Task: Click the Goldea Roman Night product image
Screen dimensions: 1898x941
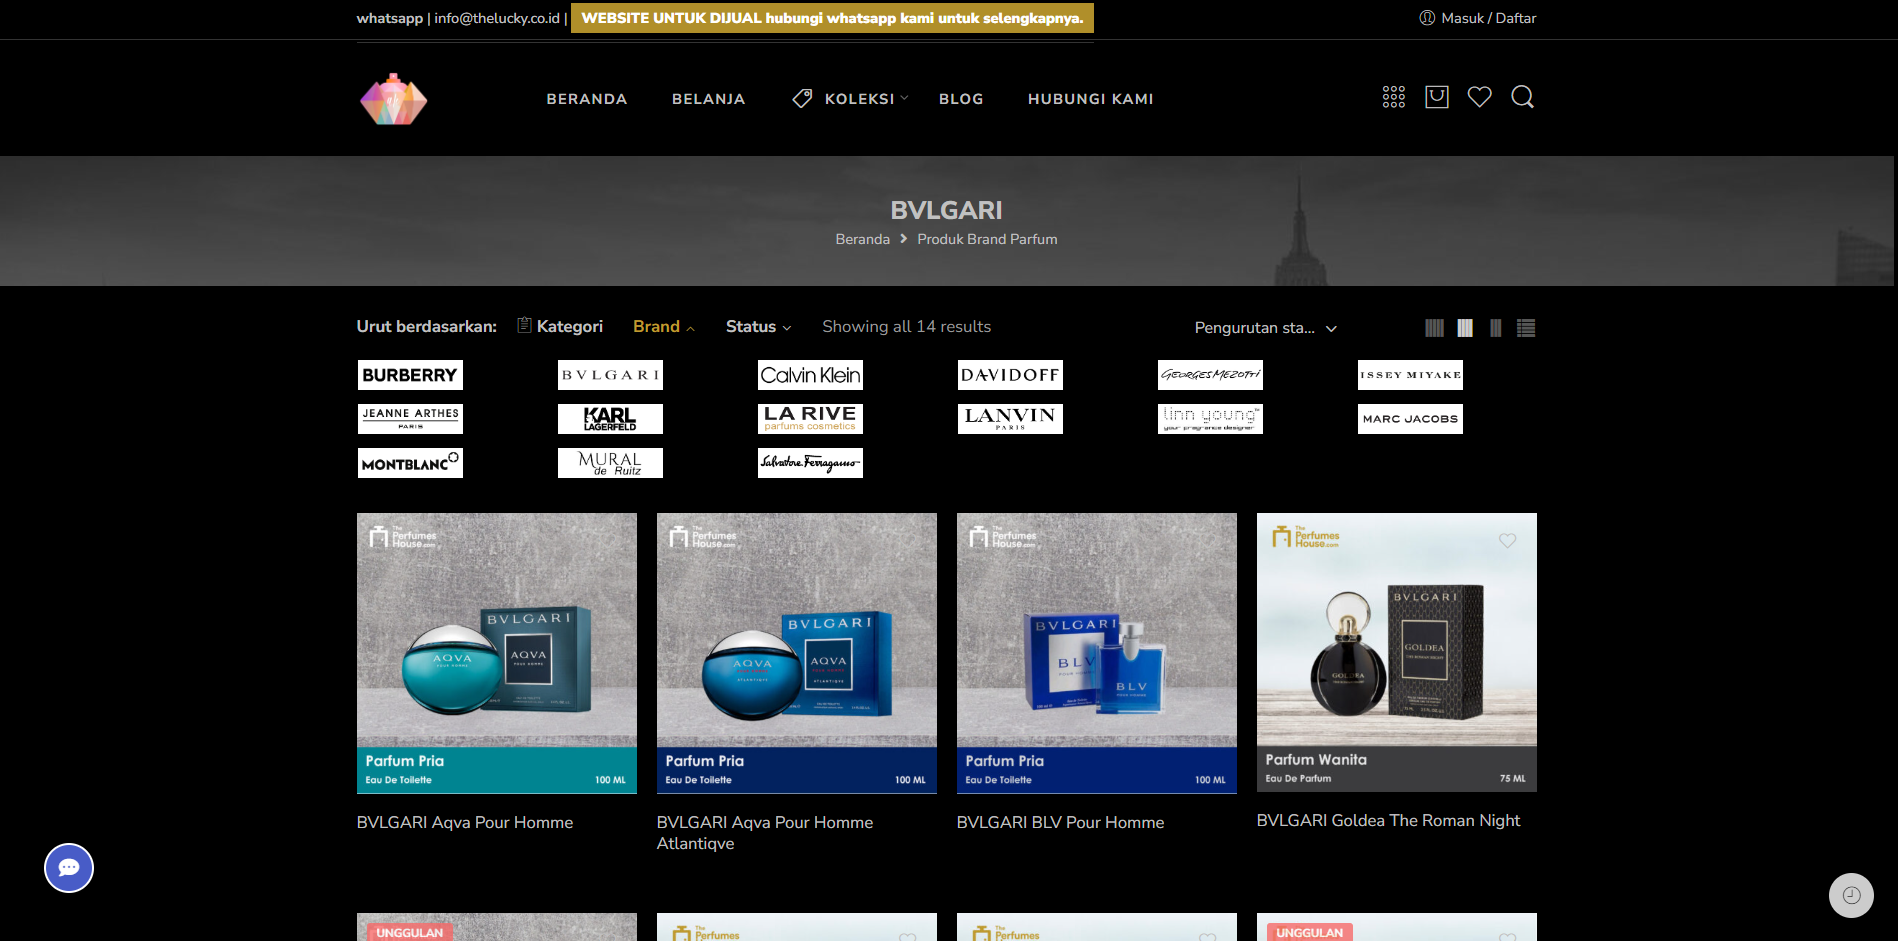Action: tap(1397, 652)
